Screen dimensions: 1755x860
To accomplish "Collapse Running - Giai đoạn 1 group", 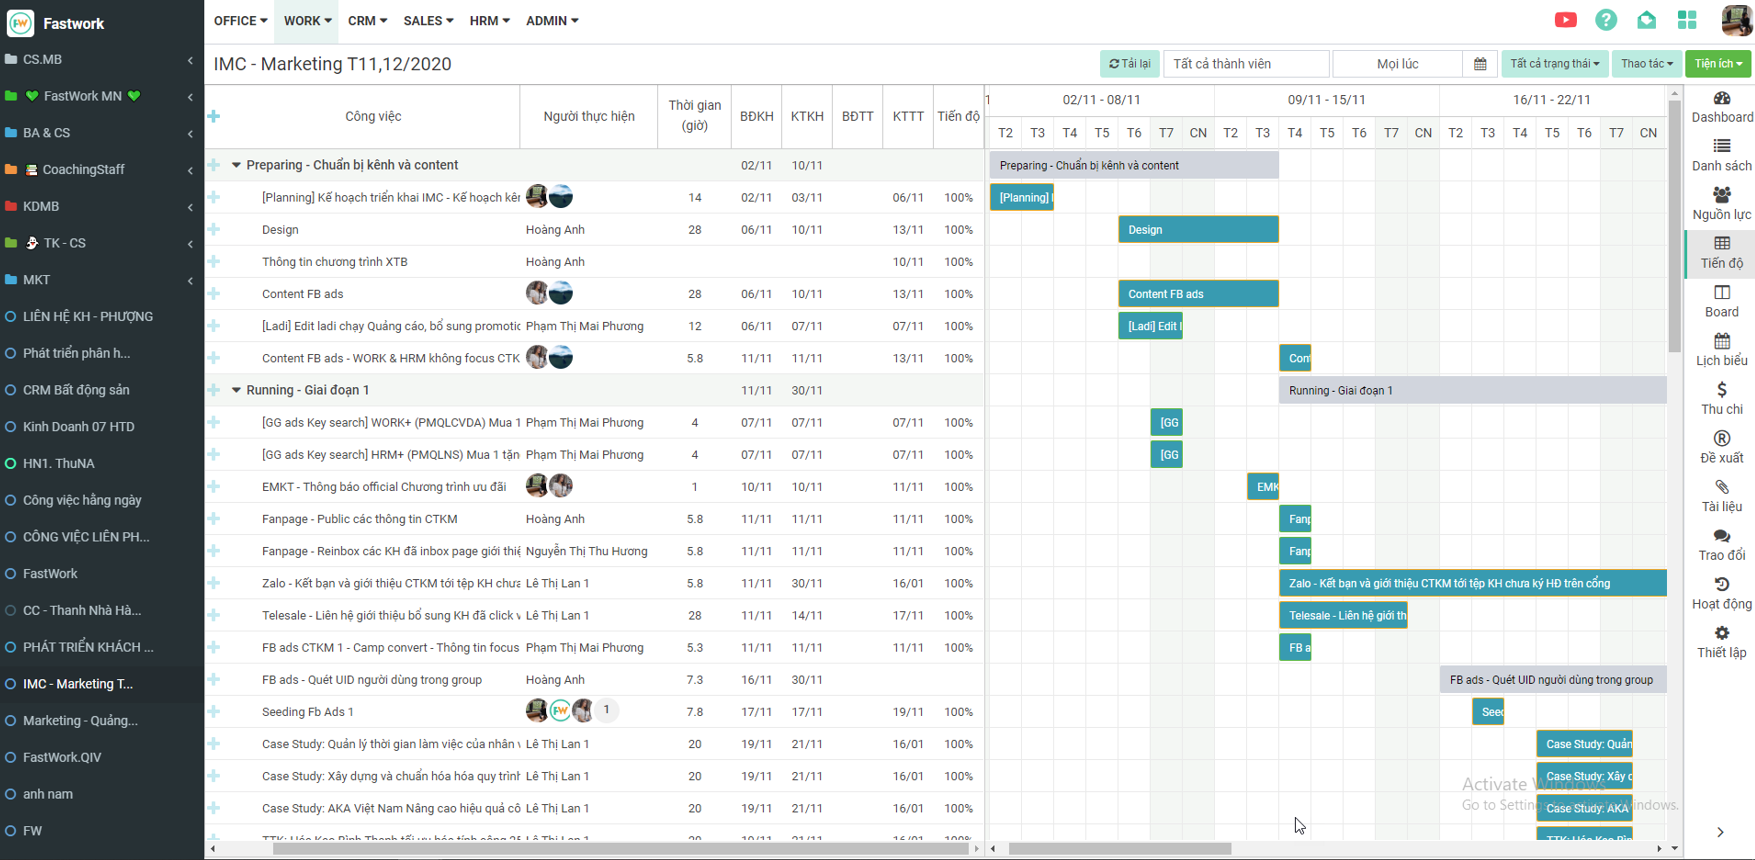I will point(237,390).
